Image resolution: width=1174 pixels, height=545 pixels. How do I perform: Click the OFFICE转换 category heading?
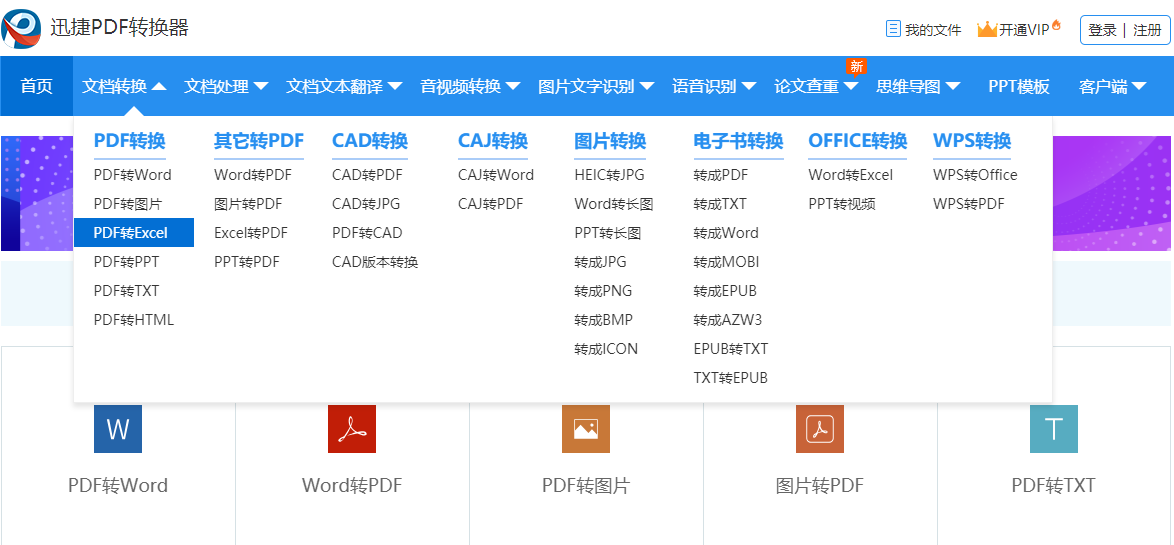click(857, 141)
